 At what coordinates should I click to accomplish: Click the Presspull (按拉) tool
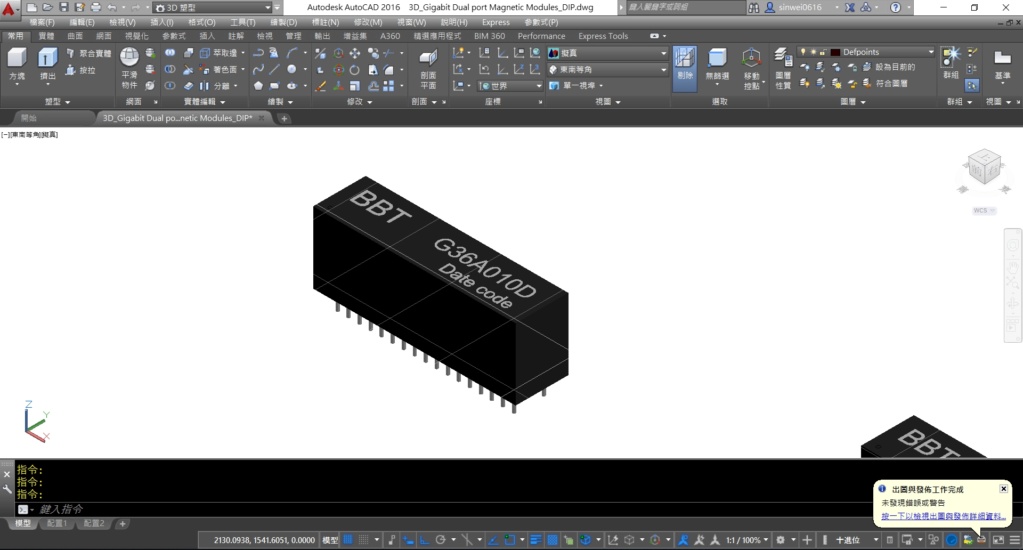point(81,70)
